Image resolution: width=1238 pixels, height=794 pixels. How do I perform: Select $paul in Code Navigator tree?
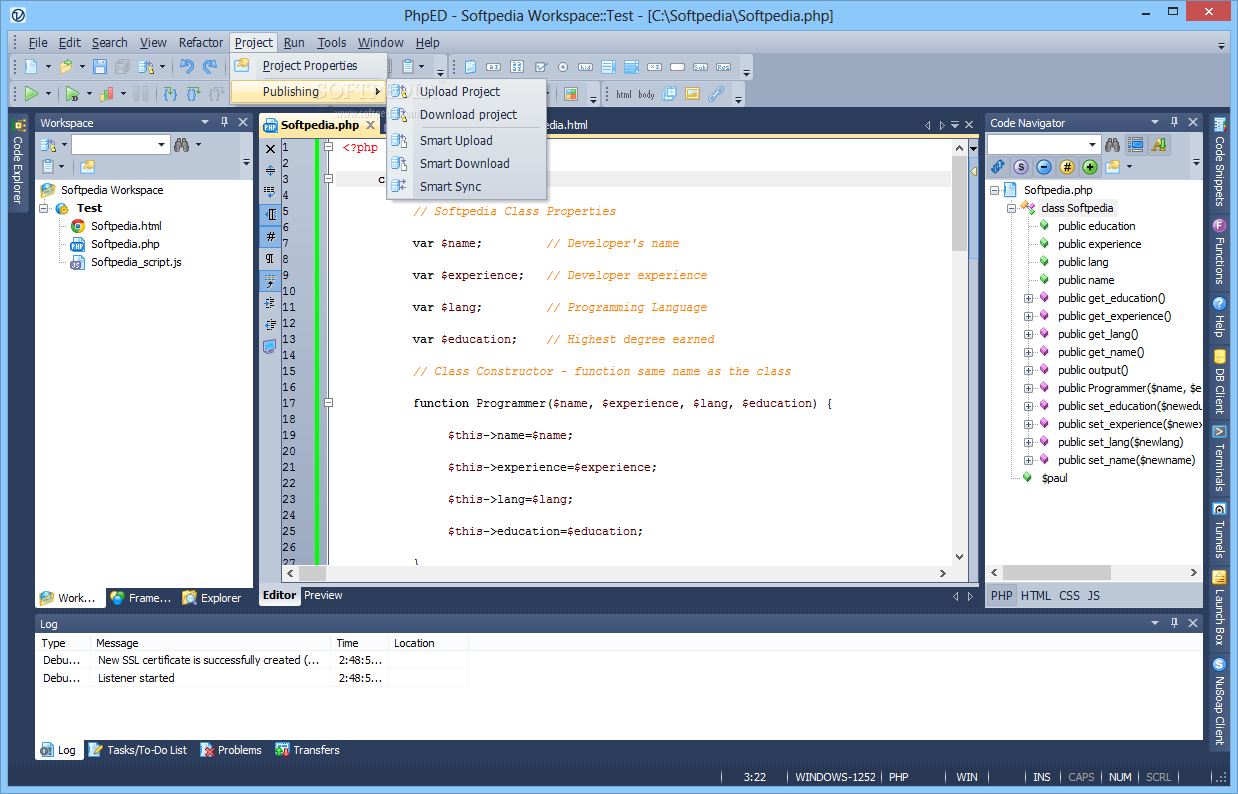point(1055,478)
